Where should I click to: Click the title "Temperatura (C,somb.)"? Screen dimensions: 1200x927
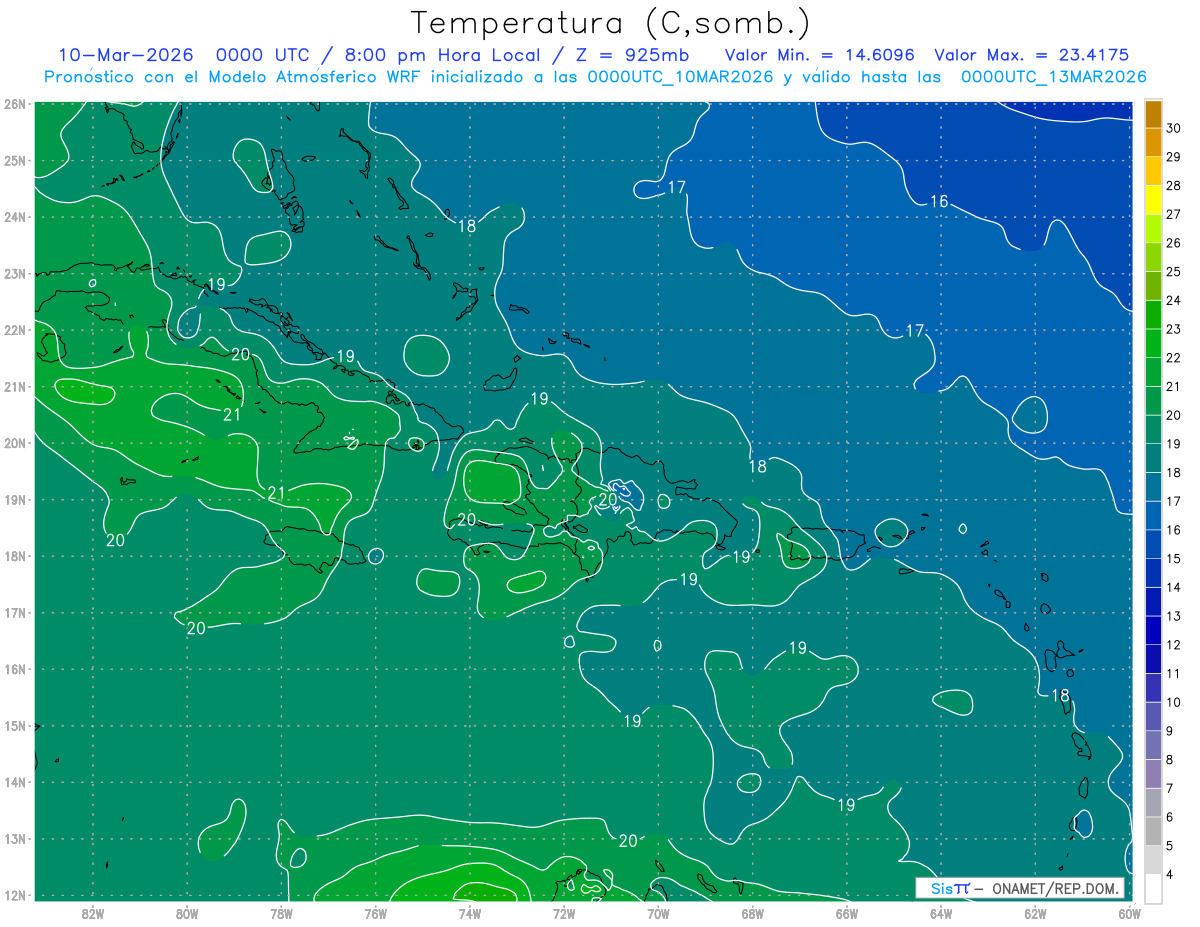click(x=611, y=23)
